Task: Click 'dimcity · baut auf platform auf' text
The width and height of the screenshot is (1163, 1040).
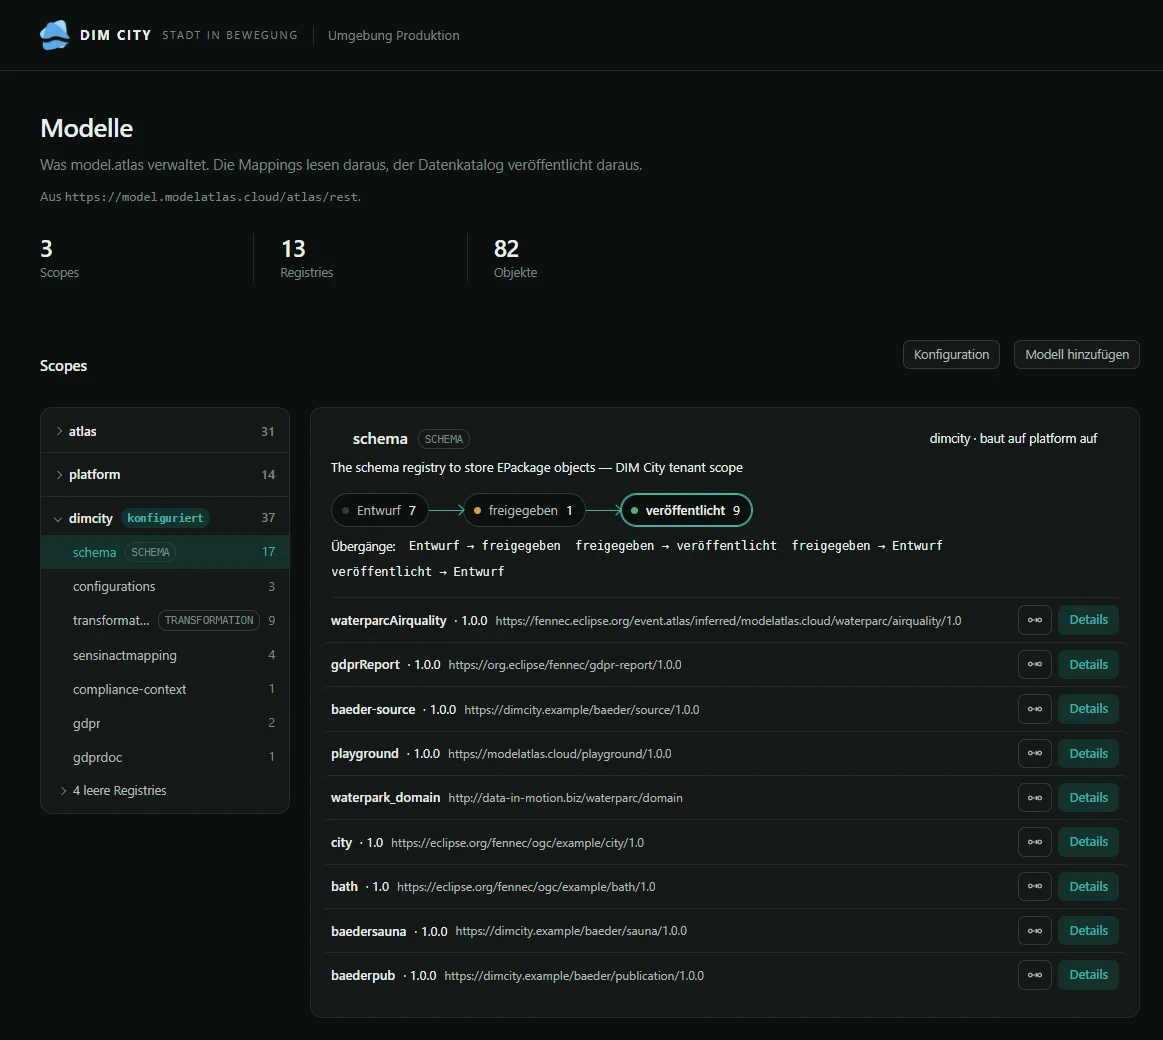Action: tap(1013, 438)
